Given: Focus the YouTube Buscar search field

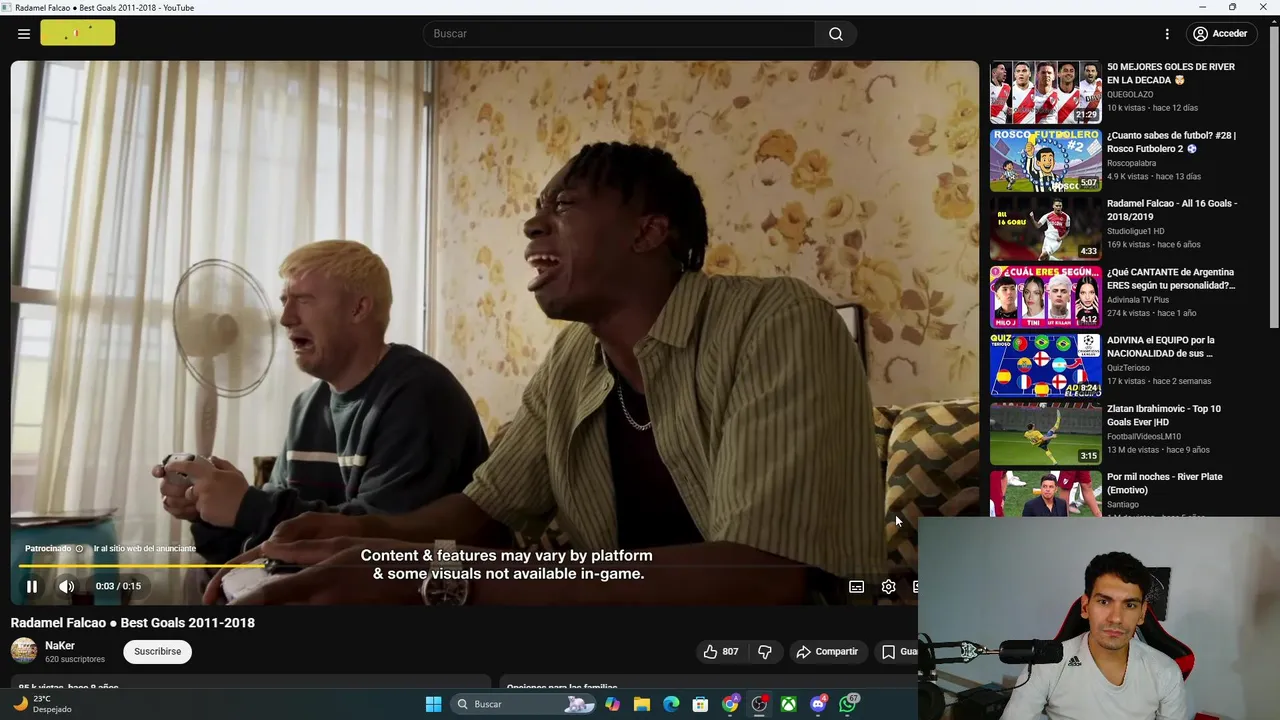Looking at the screenshot, I should pyautogui.click(x=620, y=34).
